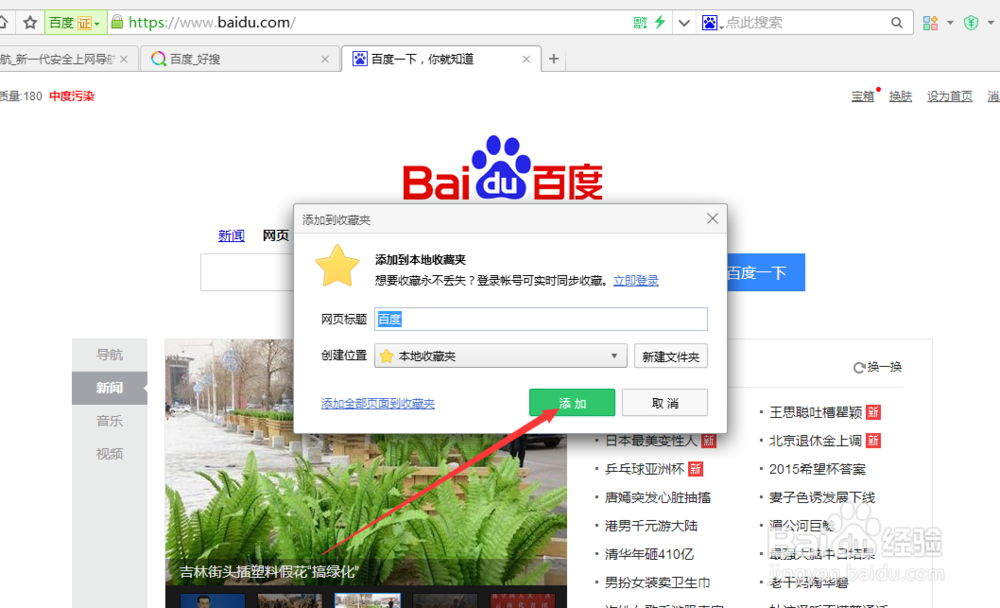Click the lightning speed mode icon
1000x608 pixels.
tap(660, 22)
